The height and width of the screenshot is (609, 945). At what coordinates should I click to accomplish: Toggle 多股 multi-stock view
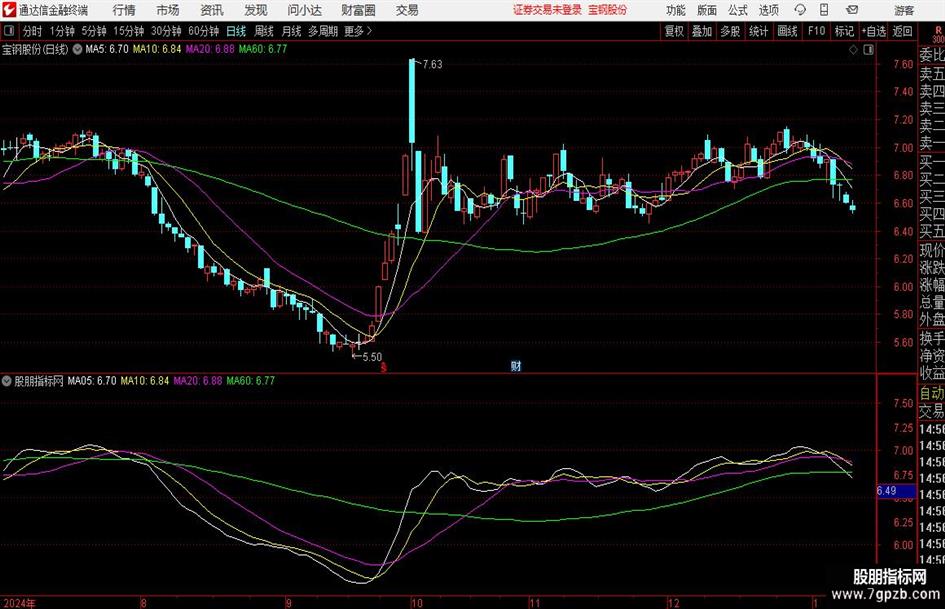tap(730, 31)
